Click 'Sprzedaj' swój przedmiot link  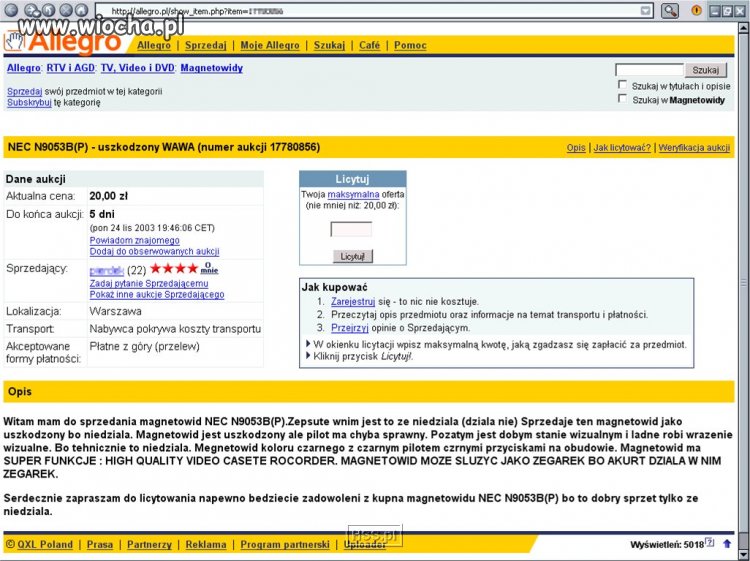click(24, 91)
